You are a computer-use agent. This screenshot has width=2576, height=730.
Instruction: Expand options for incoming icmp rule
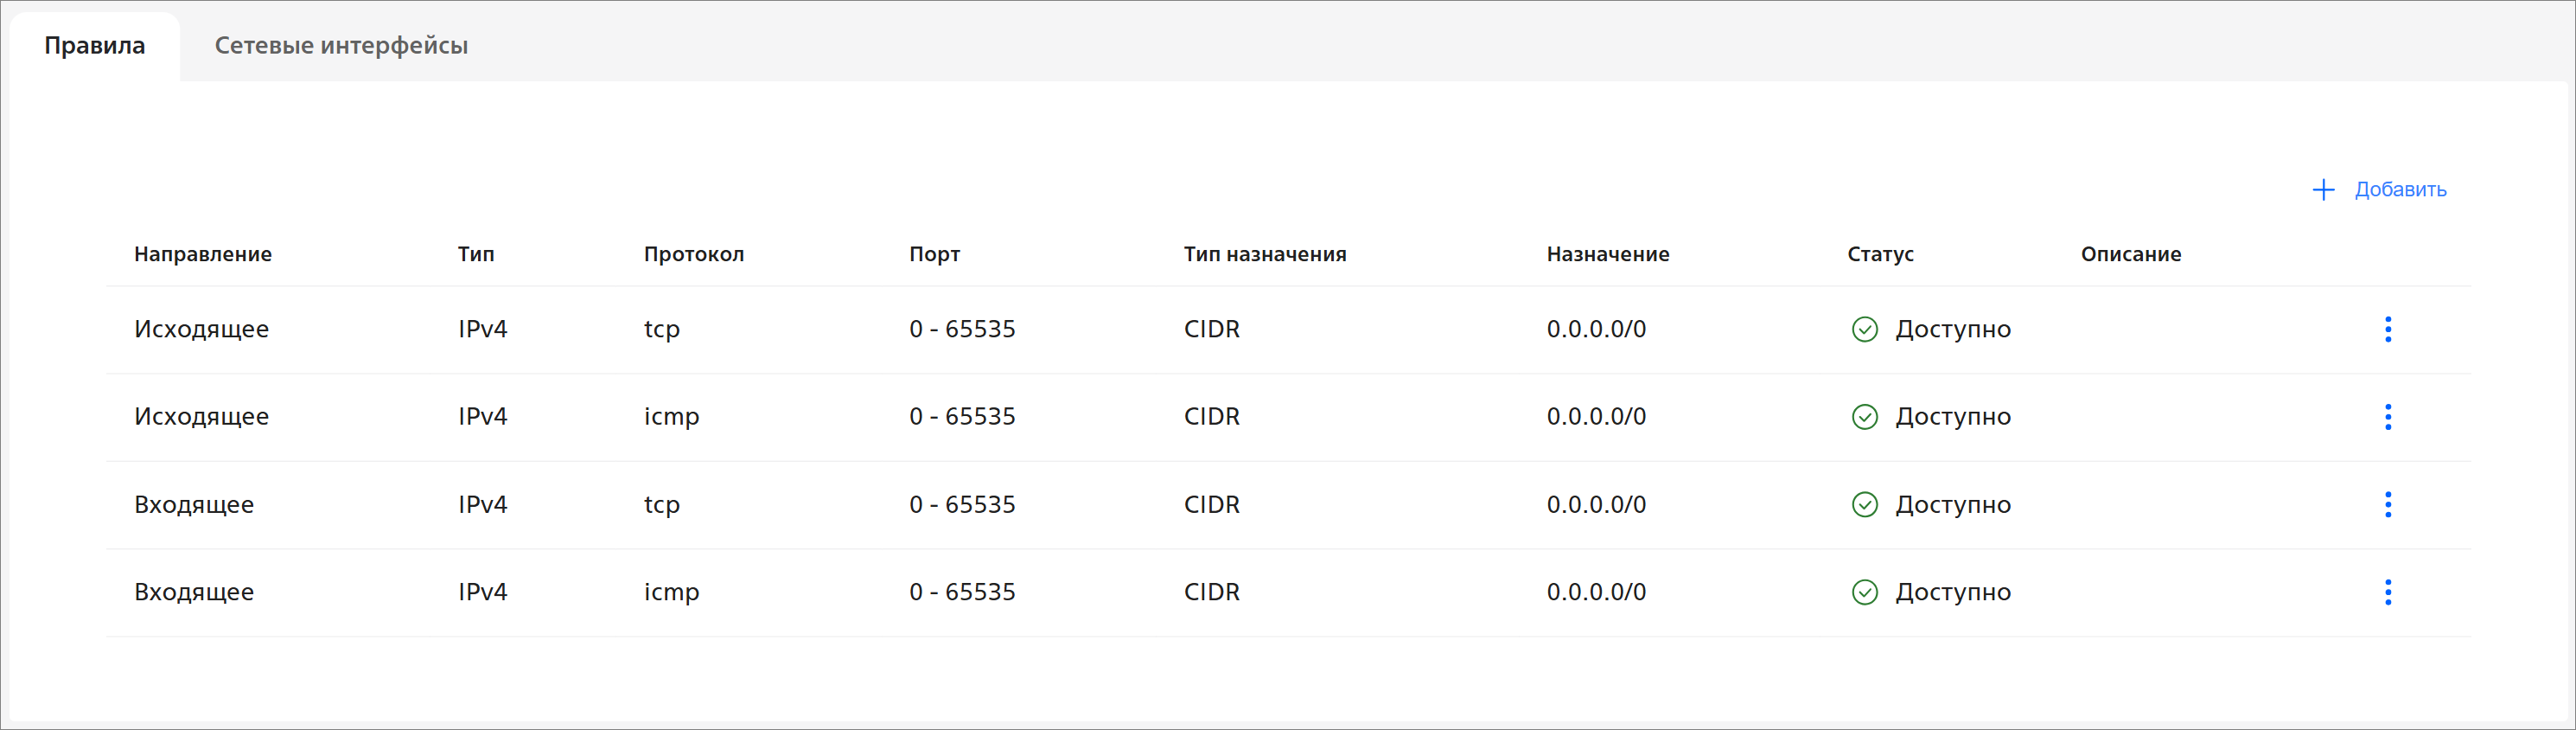pos(2387,592)
